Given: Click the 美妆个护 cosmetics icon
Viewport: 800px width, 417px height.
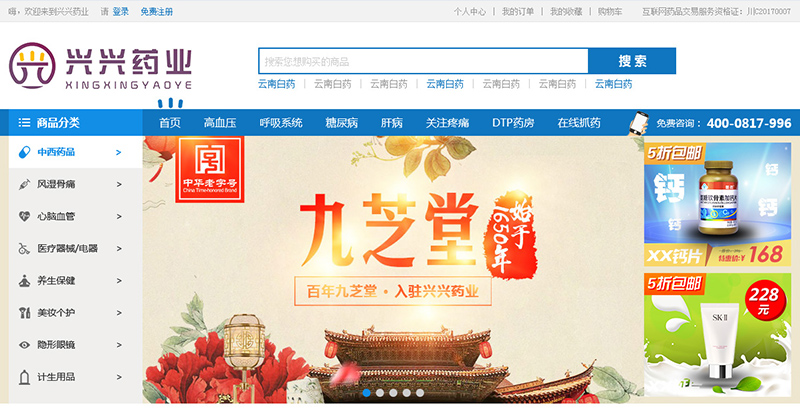Looking at the screenshot, I should point(24,313).
